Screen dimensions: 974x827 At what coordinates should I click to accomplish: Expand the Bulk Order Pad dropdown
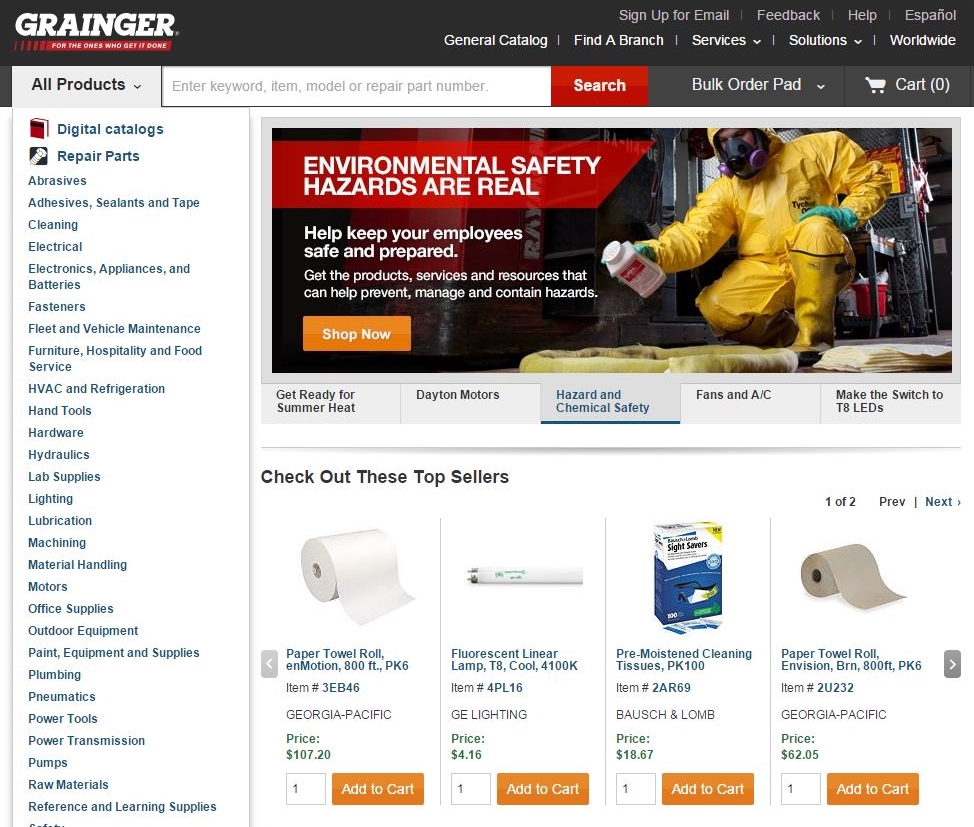tap(758, 85)
